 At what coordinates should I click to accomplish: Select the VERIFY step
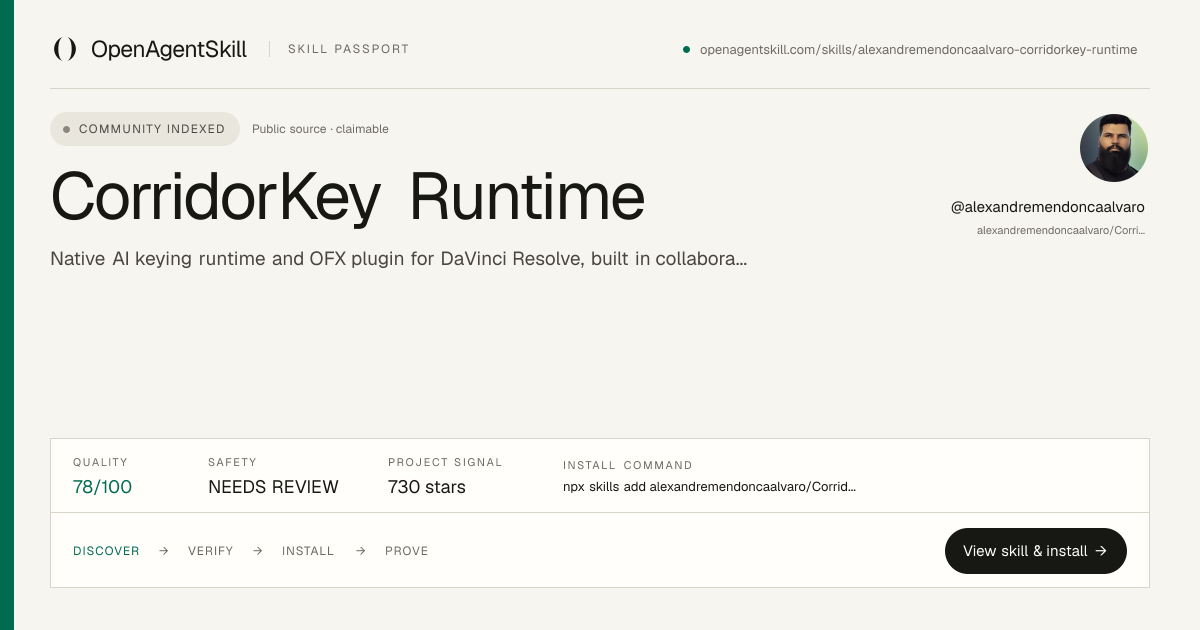pyautogui.click(x=211, y=551)
